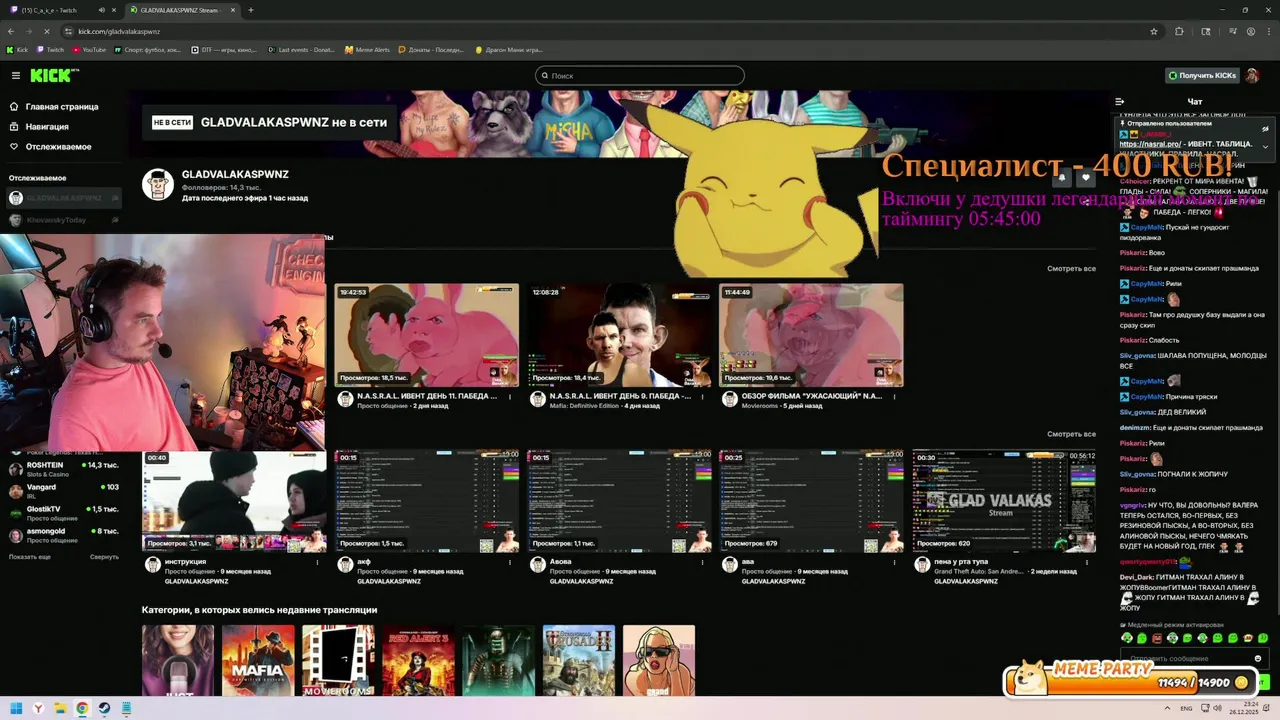Select the last quick emote in emote row
Image resolution: width=1280 pixels, height=720 pixels.
pyautogui.click(x=1263, y=638)
